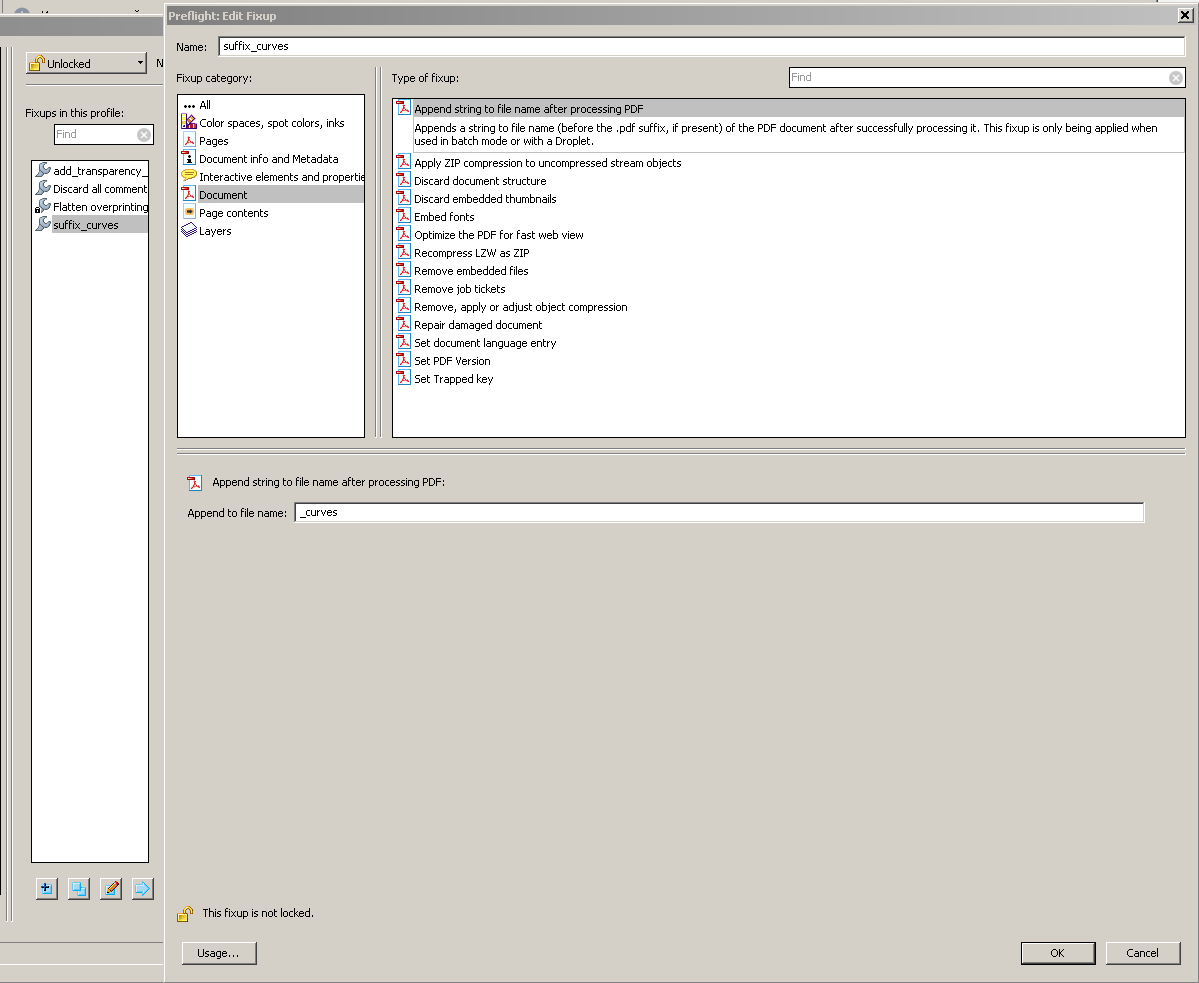The height and width of the screenshot is (983, 1199).
Task: Click the PDF icon of Embed fonts
Action: pyautogui.click(x=403, y=216)
